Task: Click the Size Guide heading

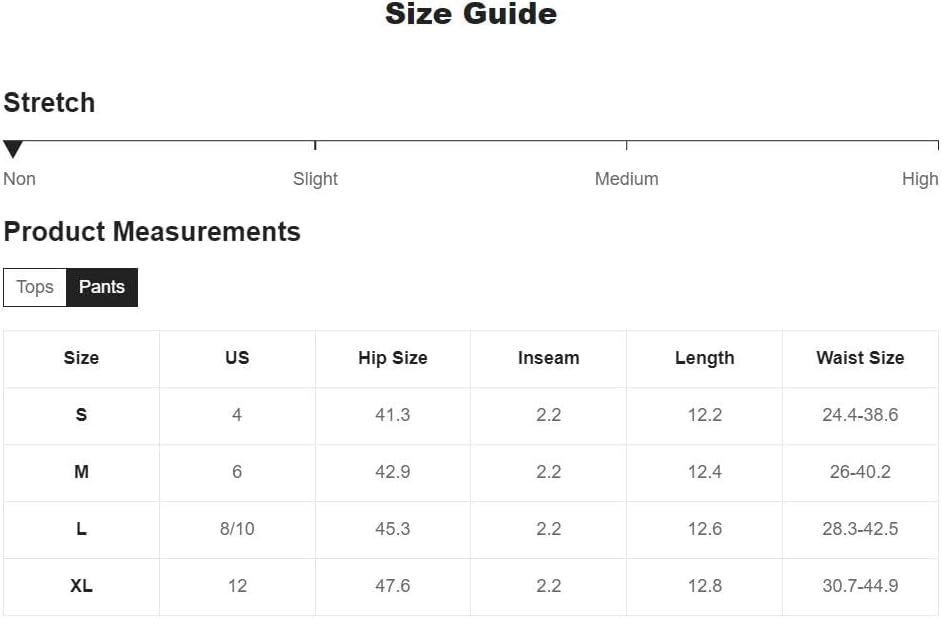Action: click(471, 14)
